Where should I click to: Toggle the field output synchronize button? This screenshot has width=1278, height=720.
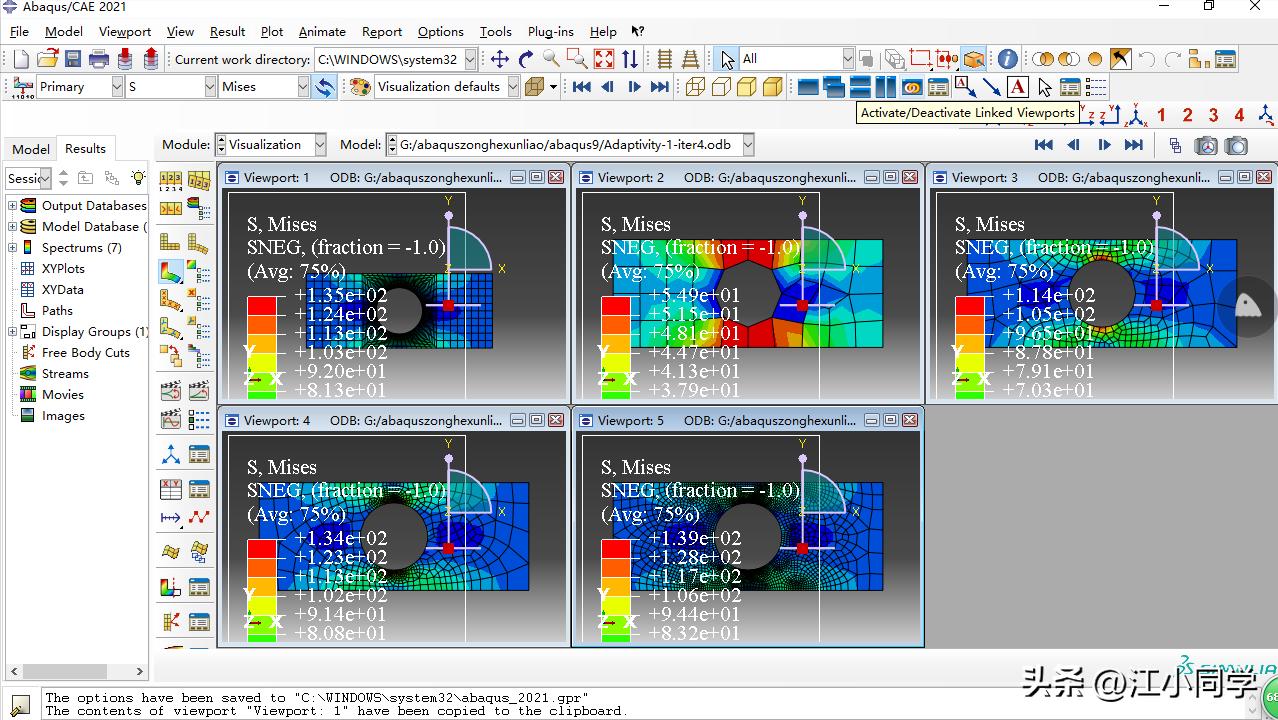pyautogui.click(x=324, y=87)
